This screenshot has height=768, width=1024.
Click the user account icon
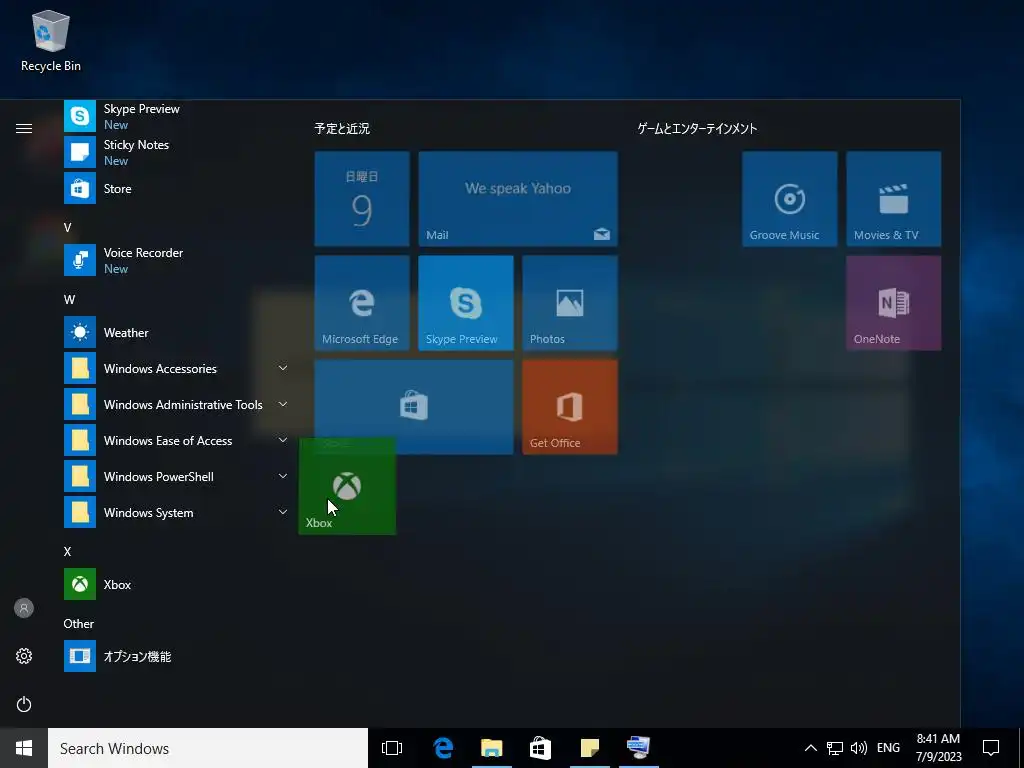pyautogui.click(x=24, y=608)
